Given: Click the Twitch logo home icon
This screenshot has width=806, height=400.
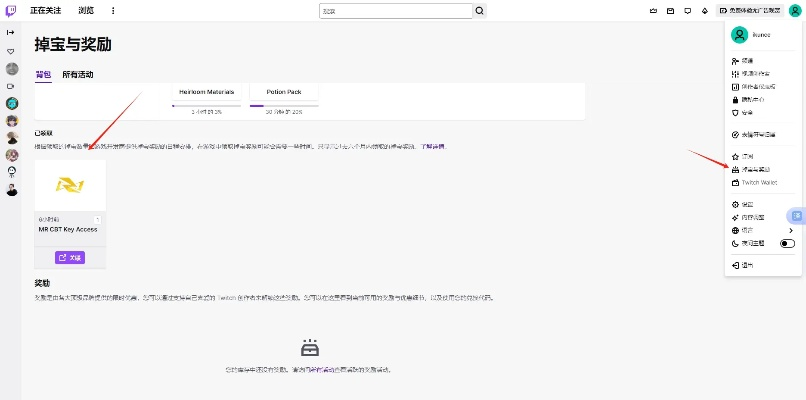Looking at the screenshot, I should [11, 10].
